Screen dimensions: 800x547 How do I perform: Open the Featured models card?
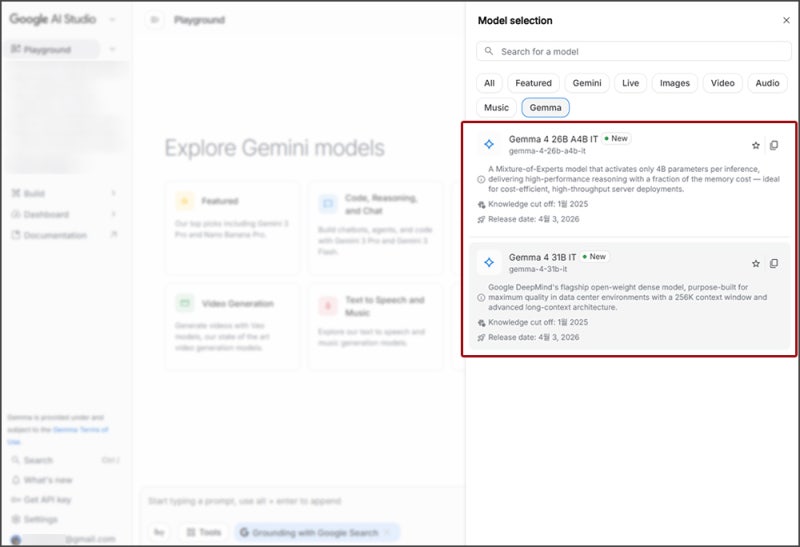pyautogui.click(x=232, y=228)
